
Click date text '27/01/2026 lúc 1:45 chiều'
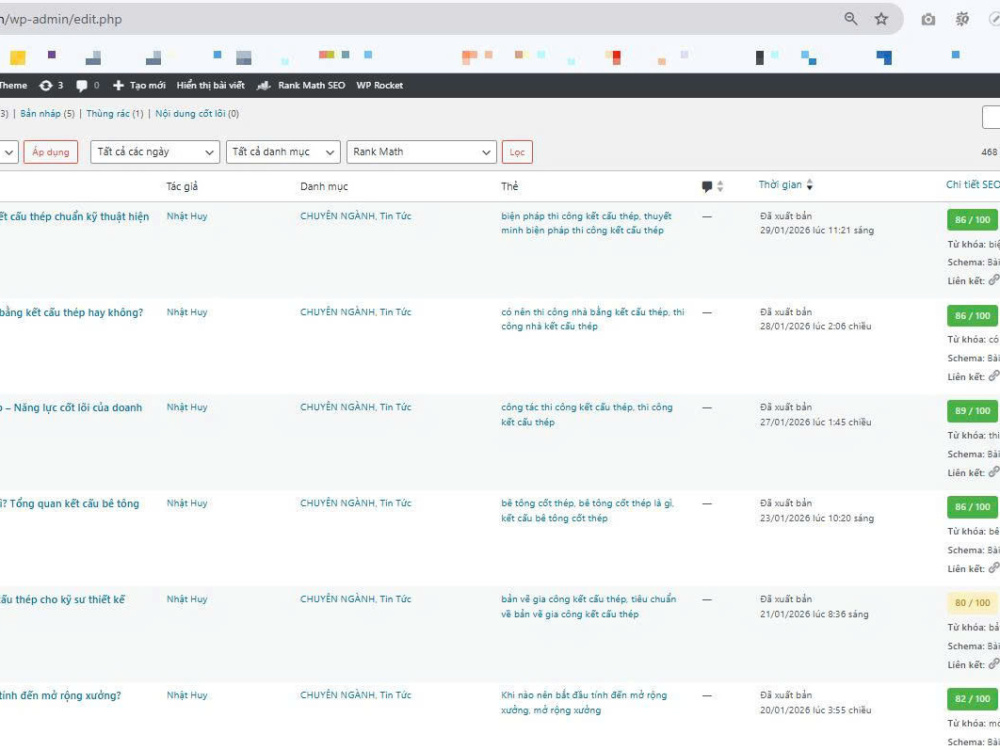click(x=815, y=422)
